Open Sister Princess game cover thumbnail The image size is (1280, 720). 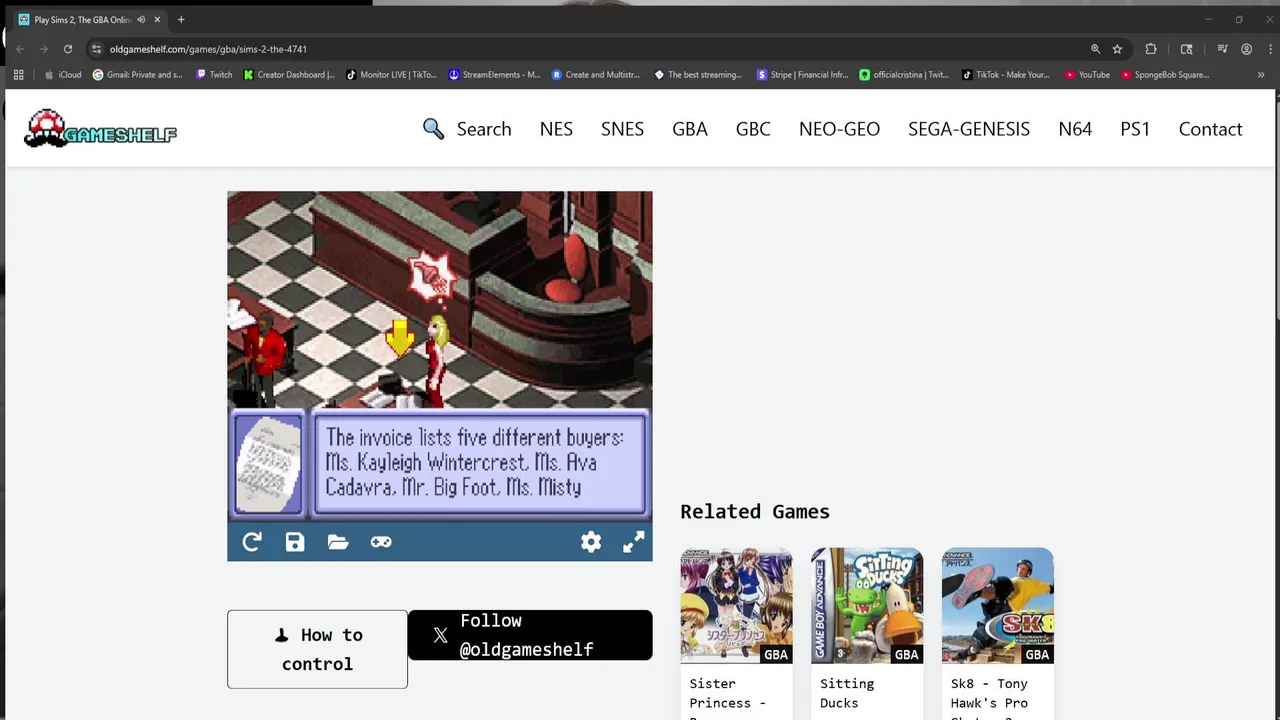[736, 606]
